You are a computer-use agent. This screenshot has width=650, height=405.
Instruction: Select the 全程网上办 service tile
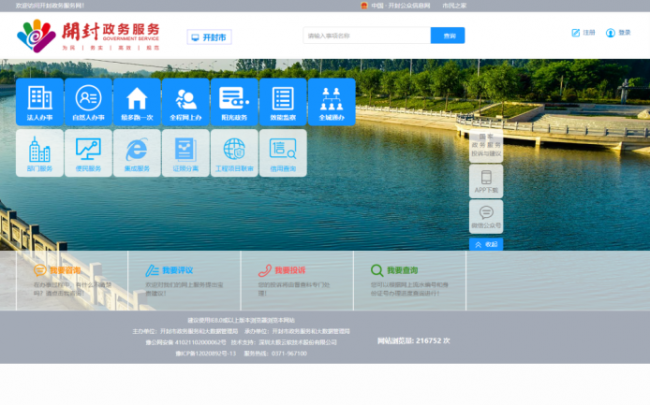185,102
